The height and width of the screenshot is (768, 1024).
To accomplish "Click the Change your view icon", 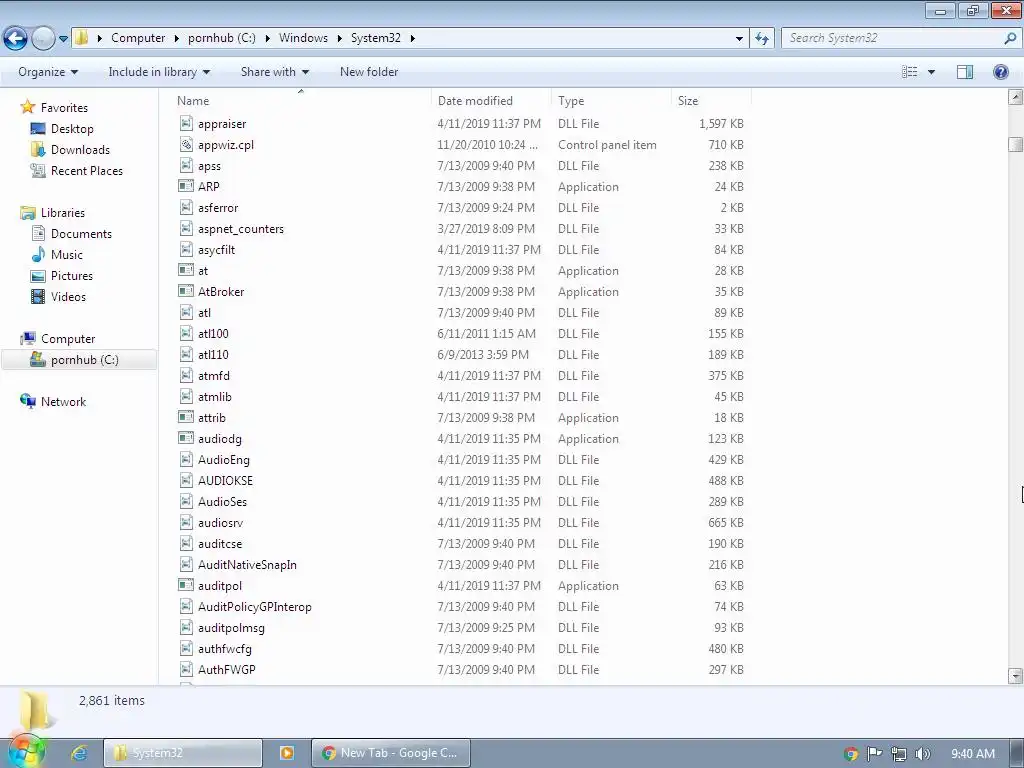I will click(910, 72).
